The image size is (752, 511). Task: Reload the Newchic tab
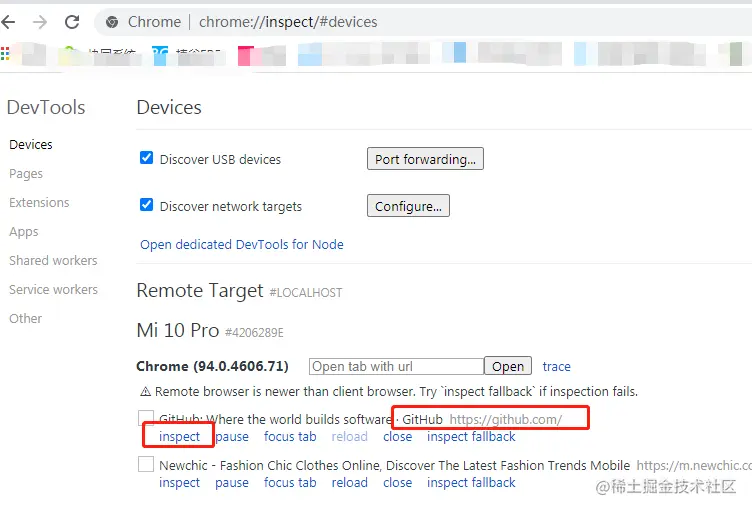point(350,483)
